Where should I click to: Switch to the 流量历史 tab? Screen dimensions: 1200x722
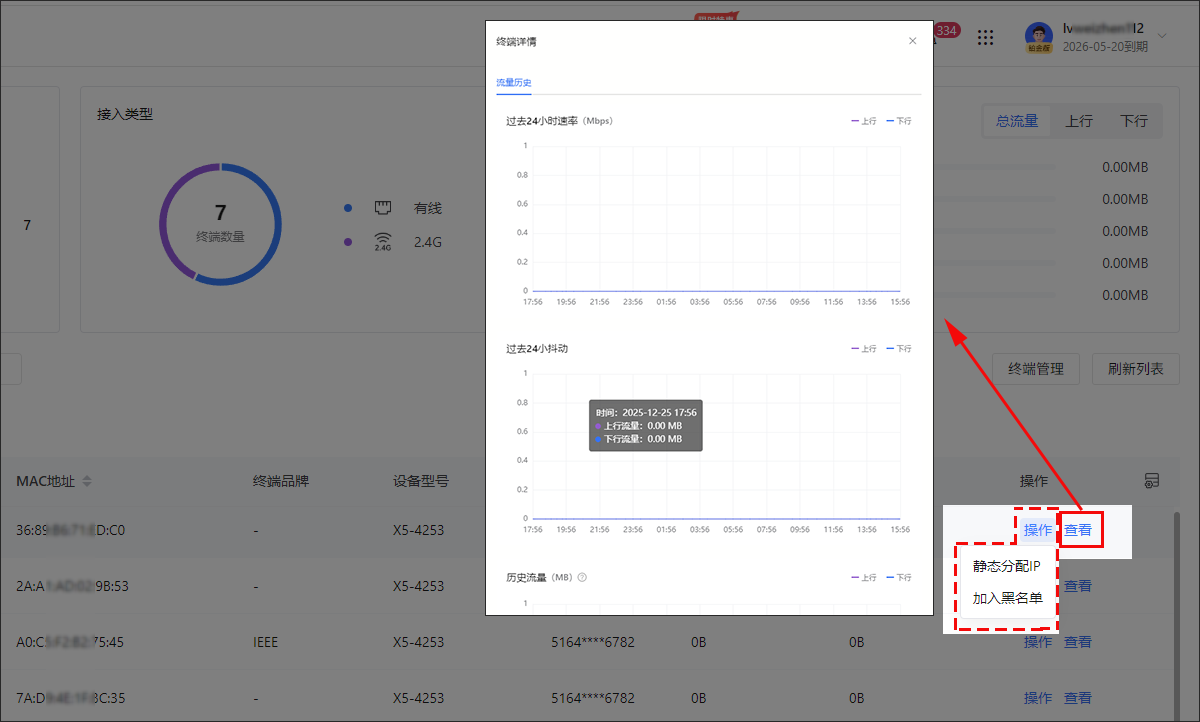(x=513, y=82)
